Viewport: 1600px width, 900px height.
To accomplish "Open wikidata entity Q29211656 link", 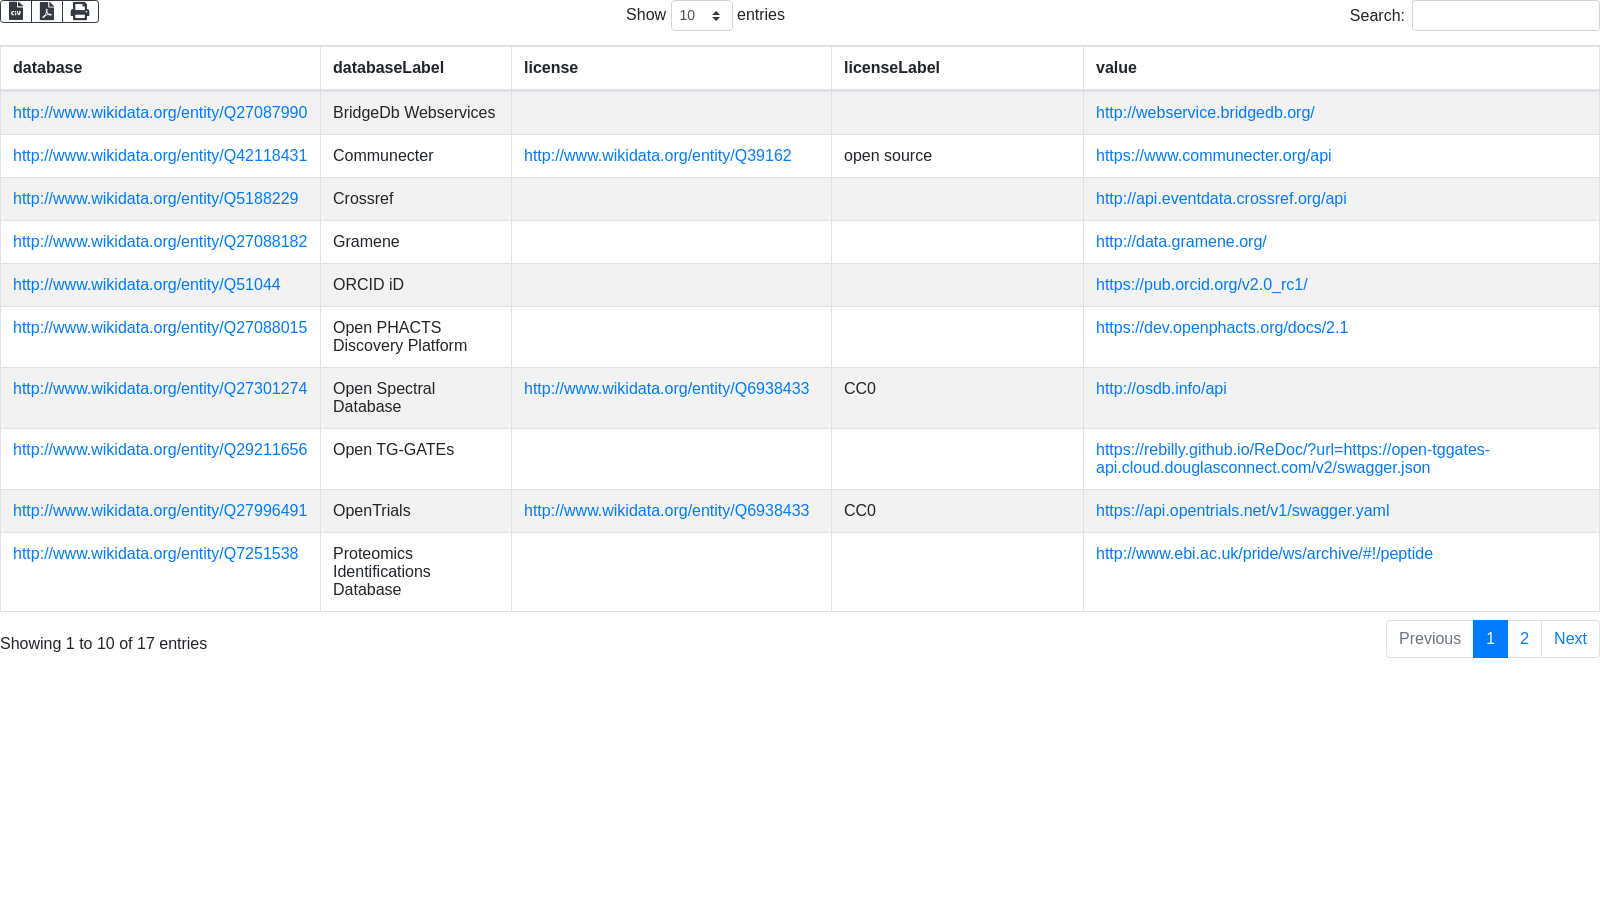I will tap(160, 450).
